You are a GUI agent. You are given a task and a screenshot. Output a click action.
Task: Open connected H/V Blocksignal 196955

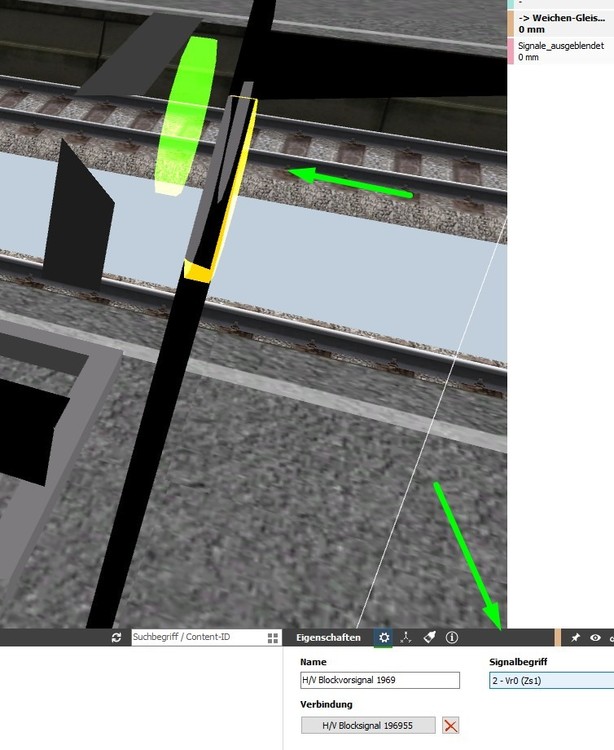click(368, 725)
